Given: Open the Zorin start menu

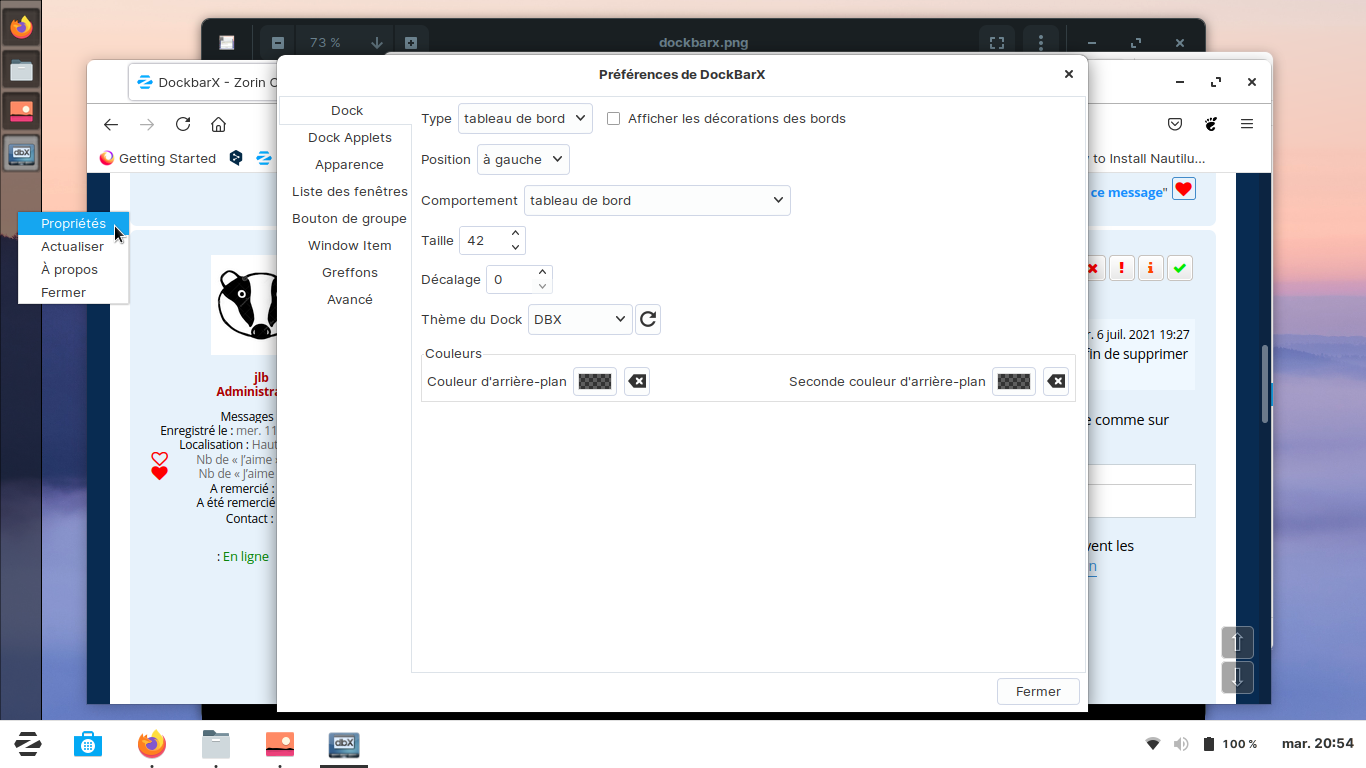Looking at the screenshot, I should [27, 744].
